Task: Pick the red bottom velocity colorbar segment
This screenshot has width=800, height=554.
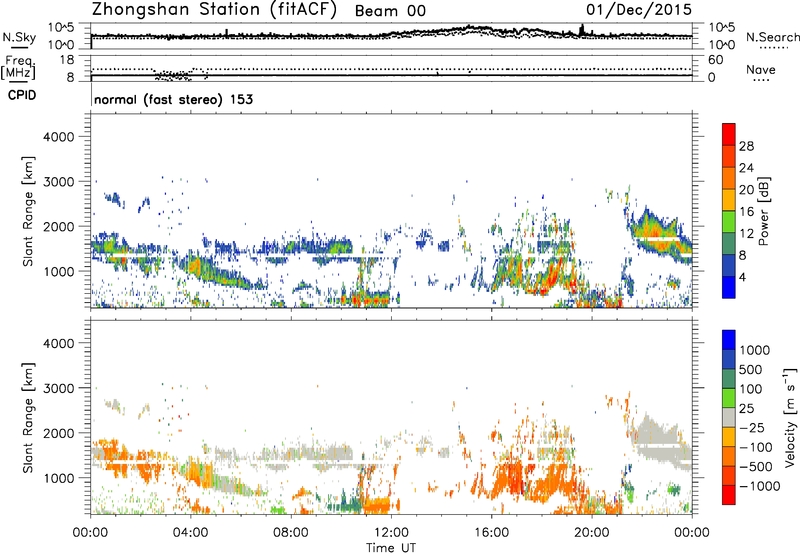Action: click(729, 495)
